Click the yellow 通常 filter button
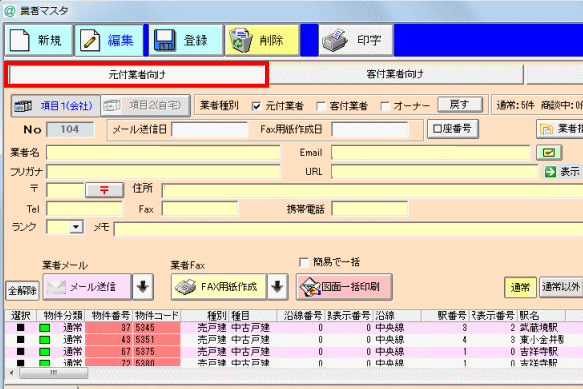The height and width of the screenshot is (389, 583). (520, 287)
